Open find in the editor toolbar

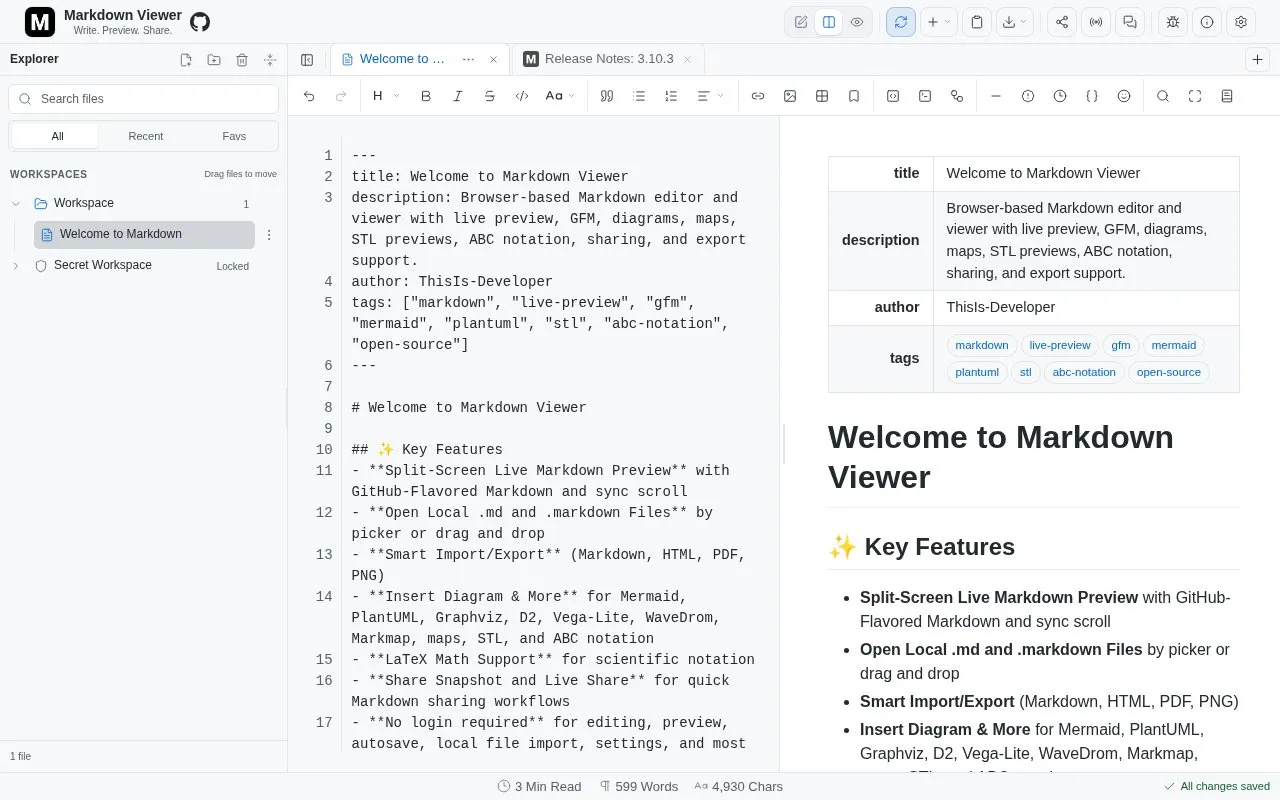pos(1163,96)
